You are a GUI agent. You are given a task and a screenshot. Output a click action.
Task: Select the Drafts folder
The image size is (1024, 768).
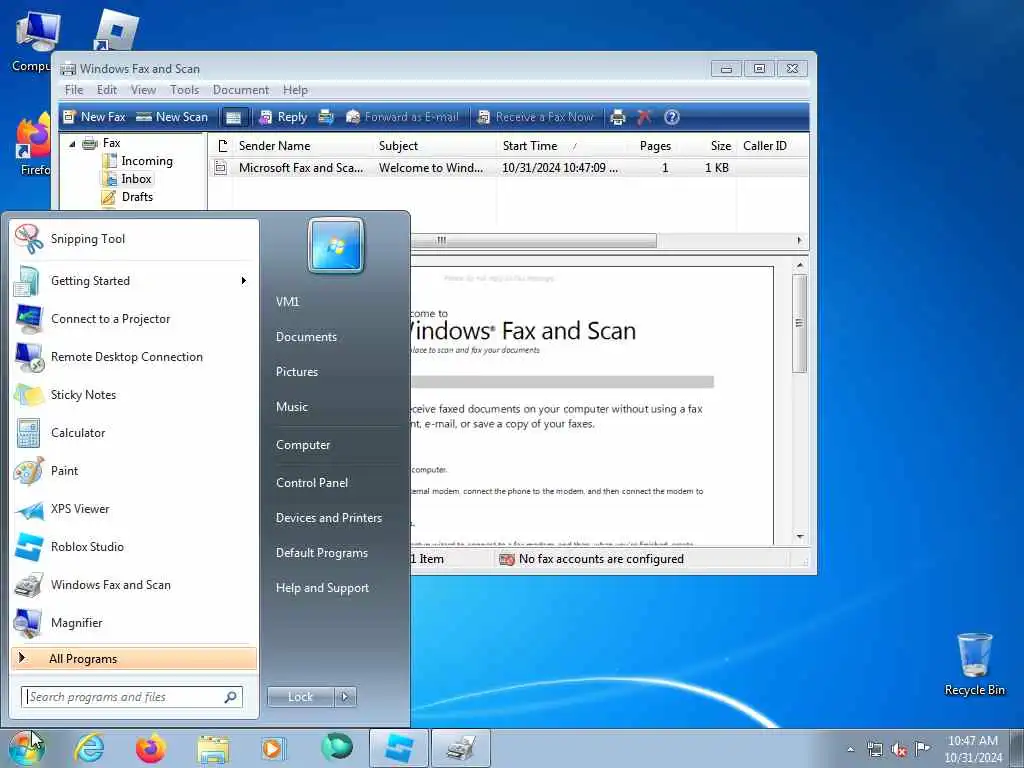[128, 197]
